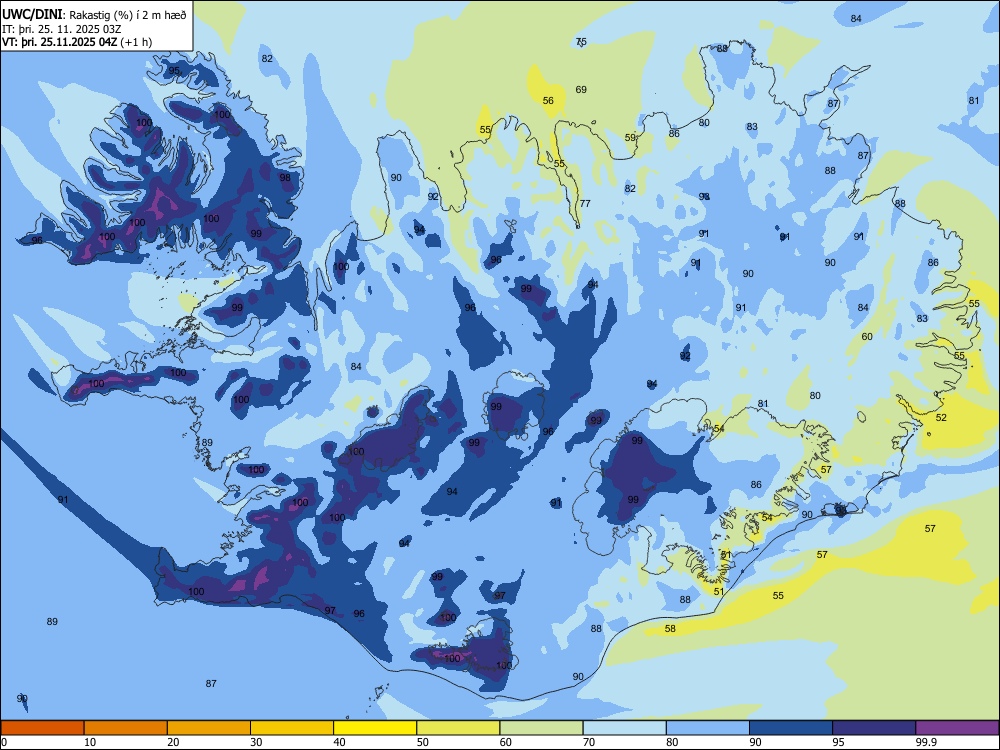
Task: Click the 'Rakastig (%) í 2 m hæð' label
Action: coord(128,15)
